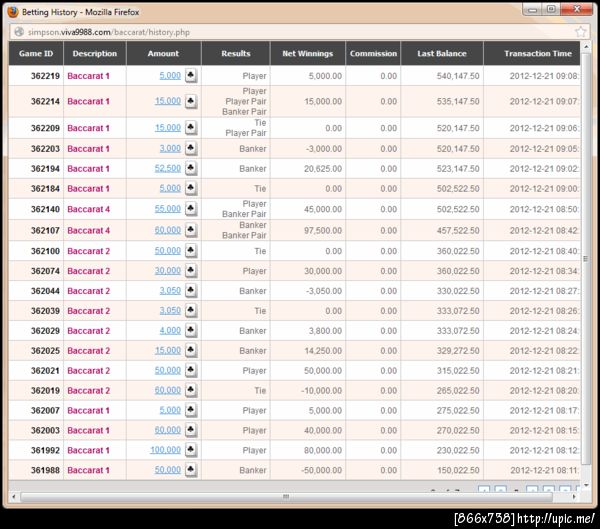This screenshot has height=529, width=600.
Task: Click card icon in row 362219
Action: point(191,75)
